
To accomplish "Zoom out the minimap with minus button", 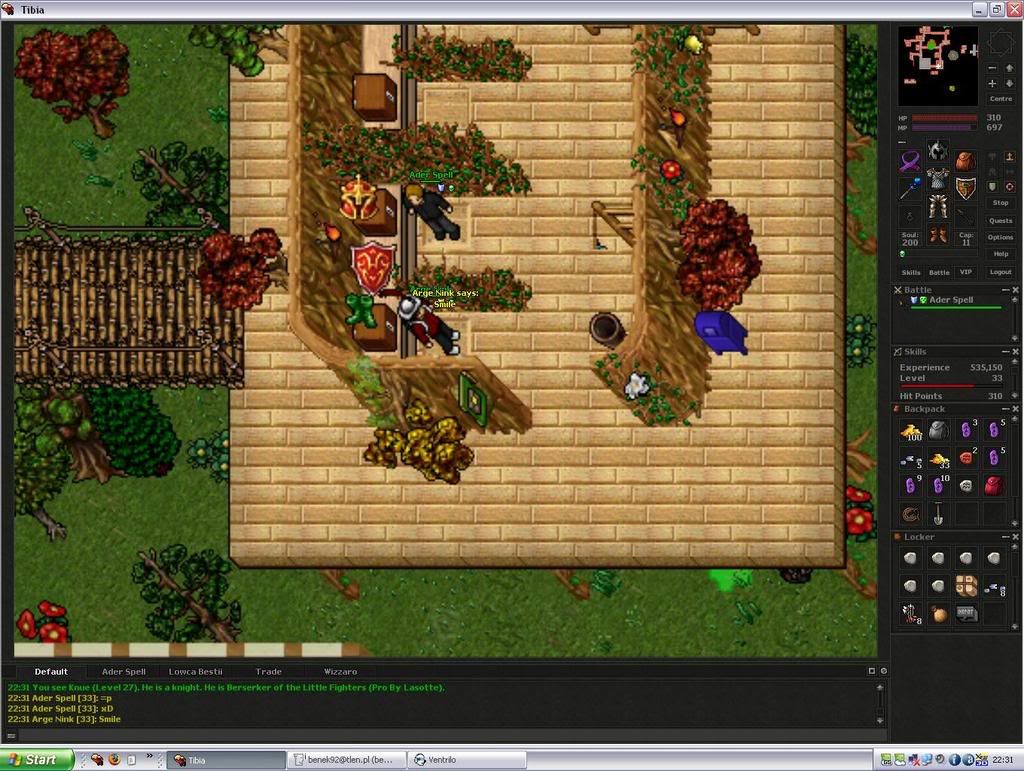I will click(992, 68).
